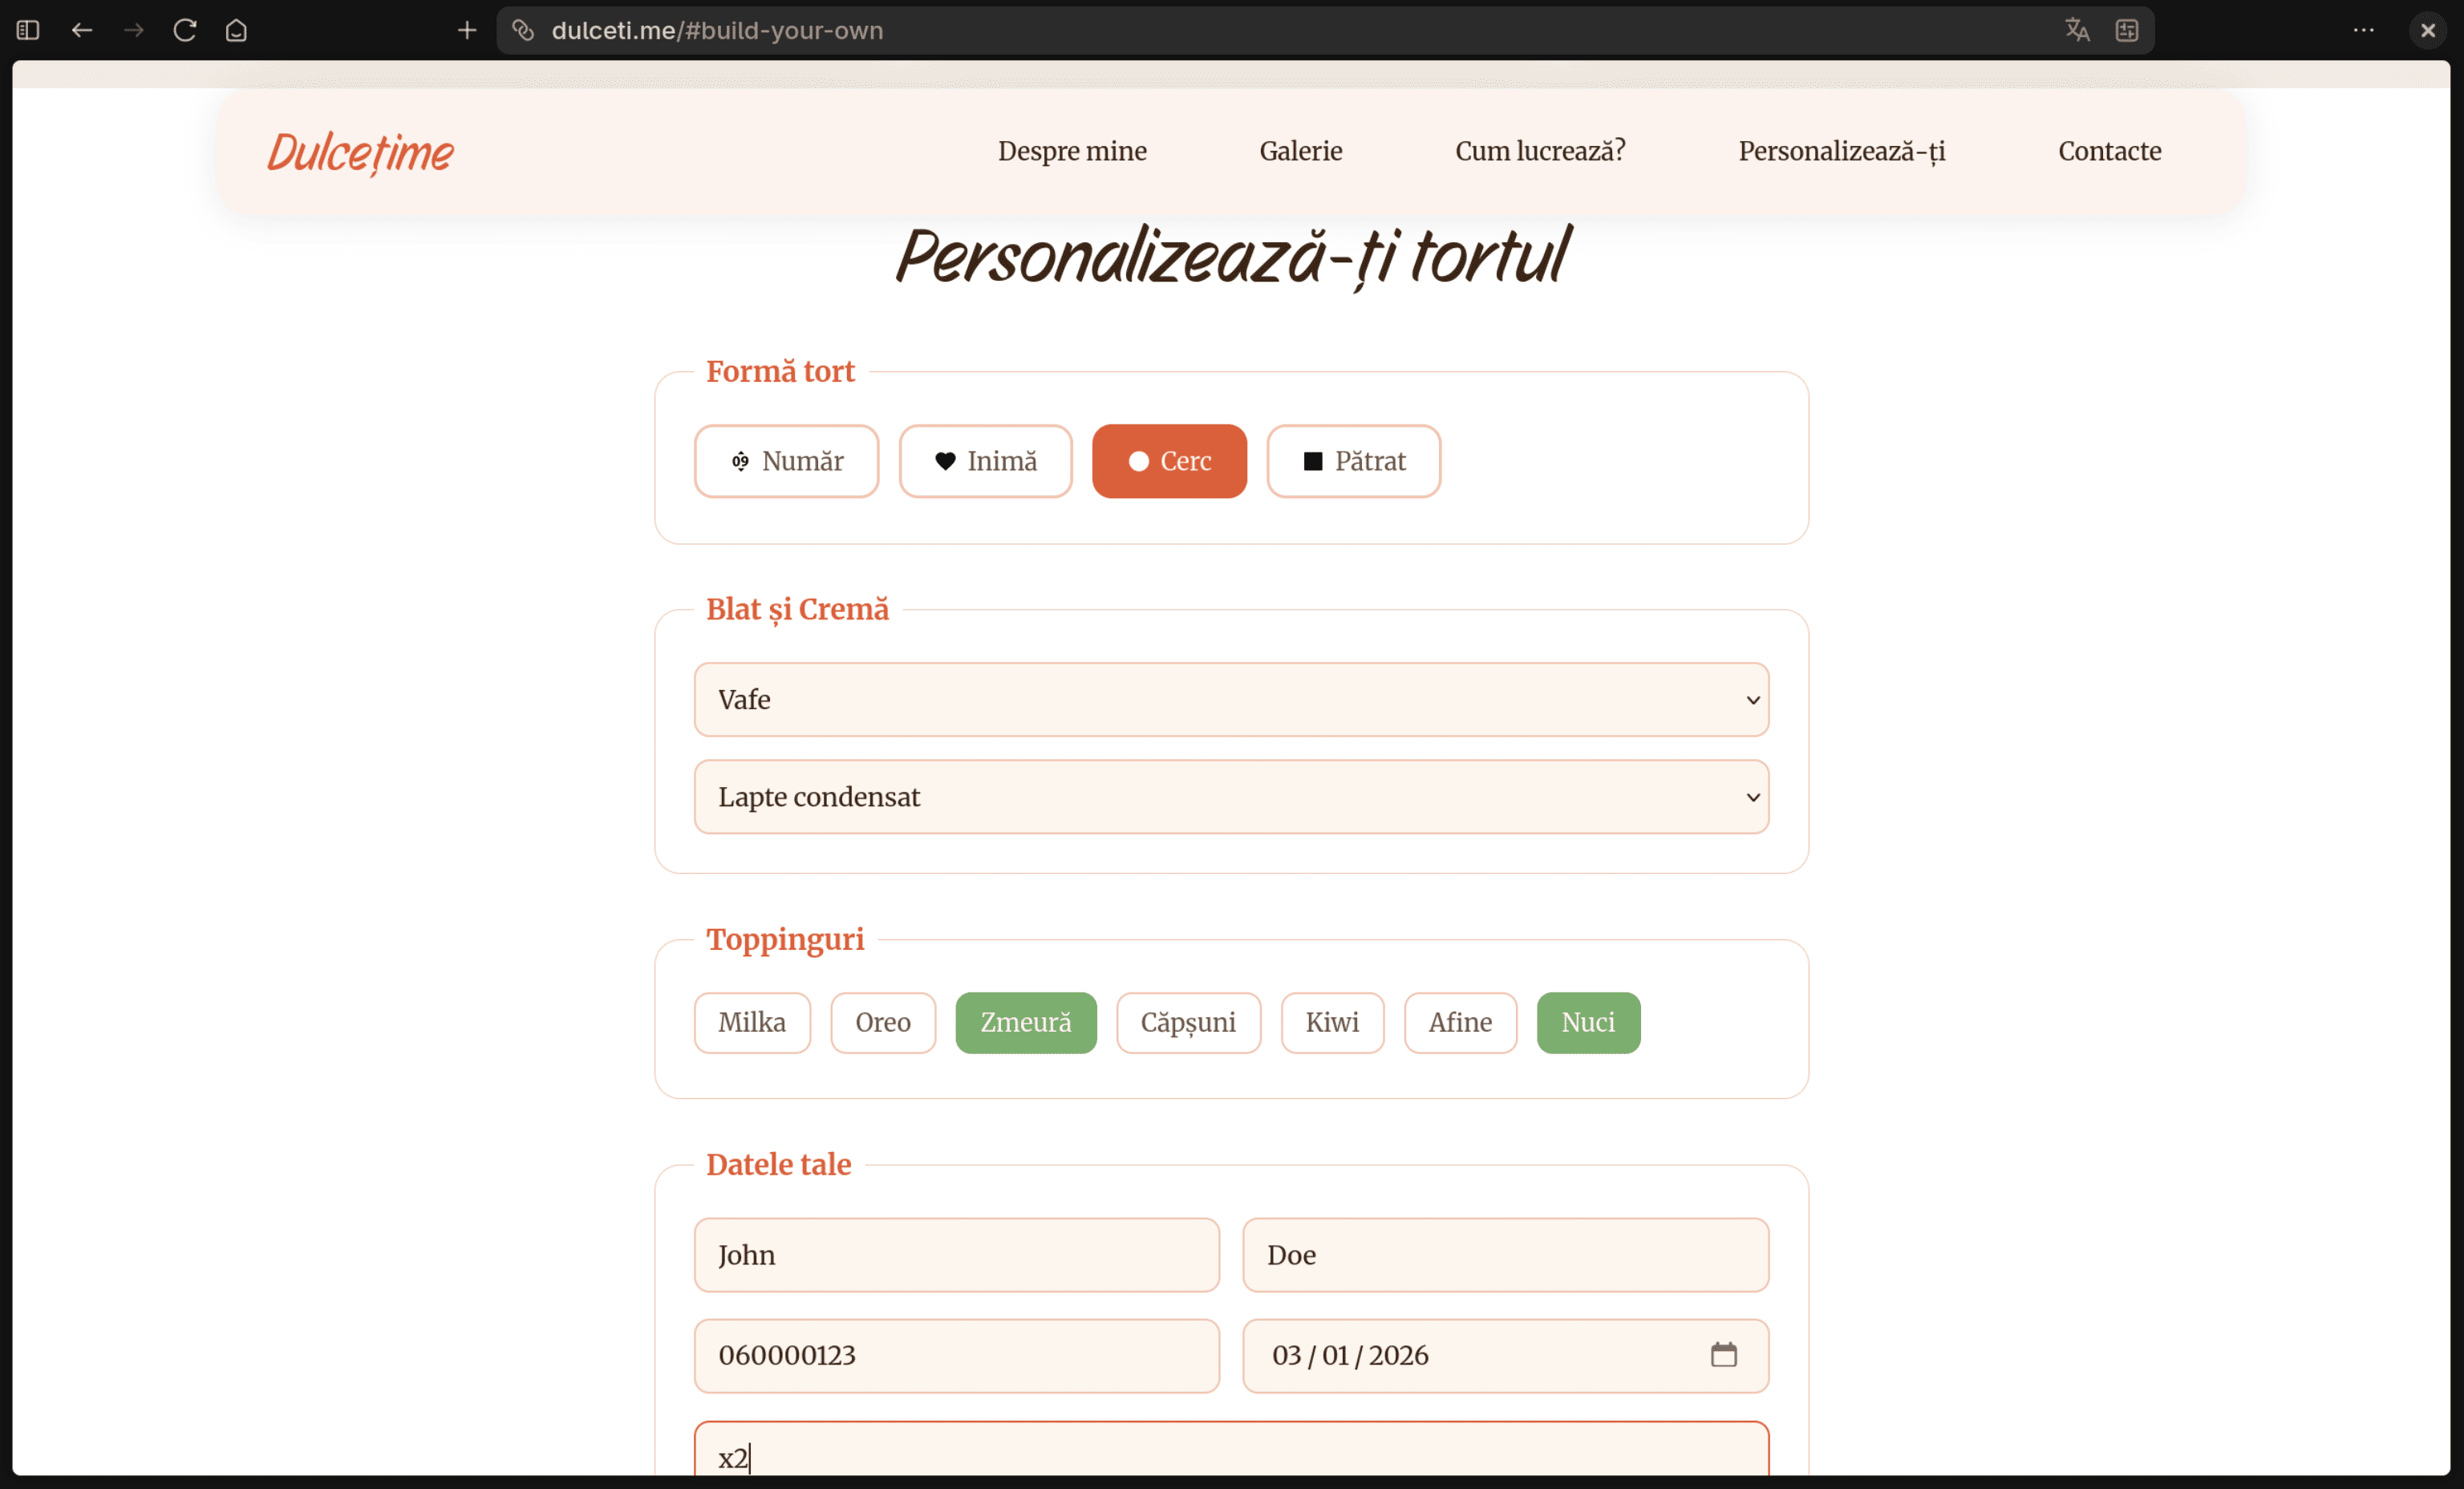
Task: Reload the page with refresh icon
Action: (185, 30)
